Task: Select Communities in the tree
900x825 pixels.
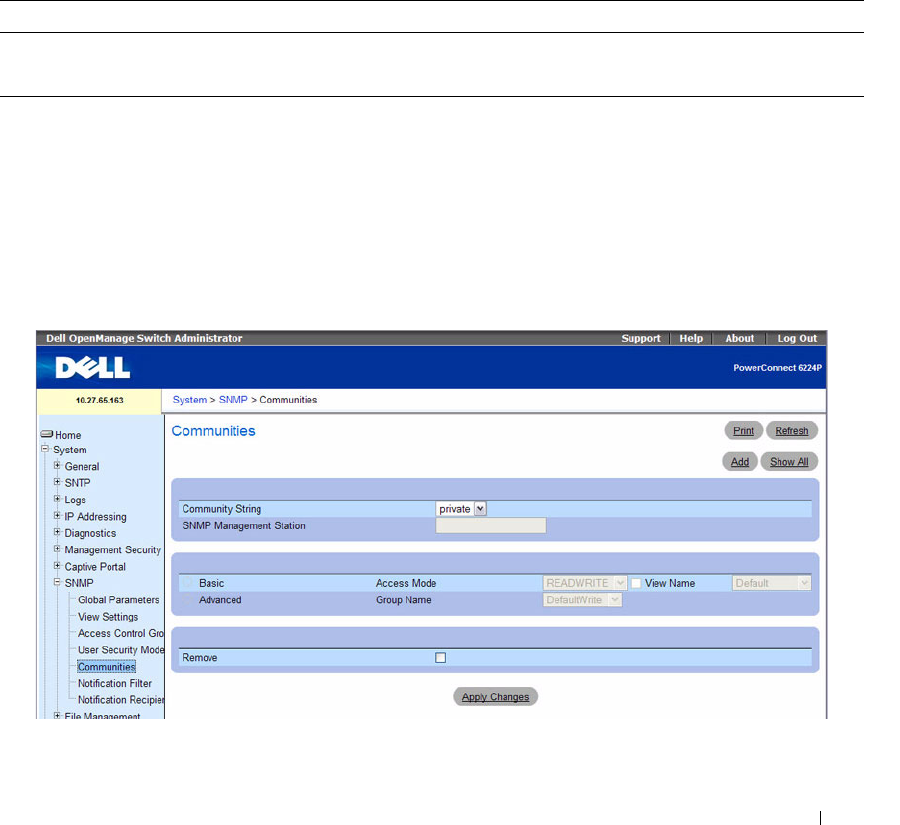Action: tap(107, 667)
